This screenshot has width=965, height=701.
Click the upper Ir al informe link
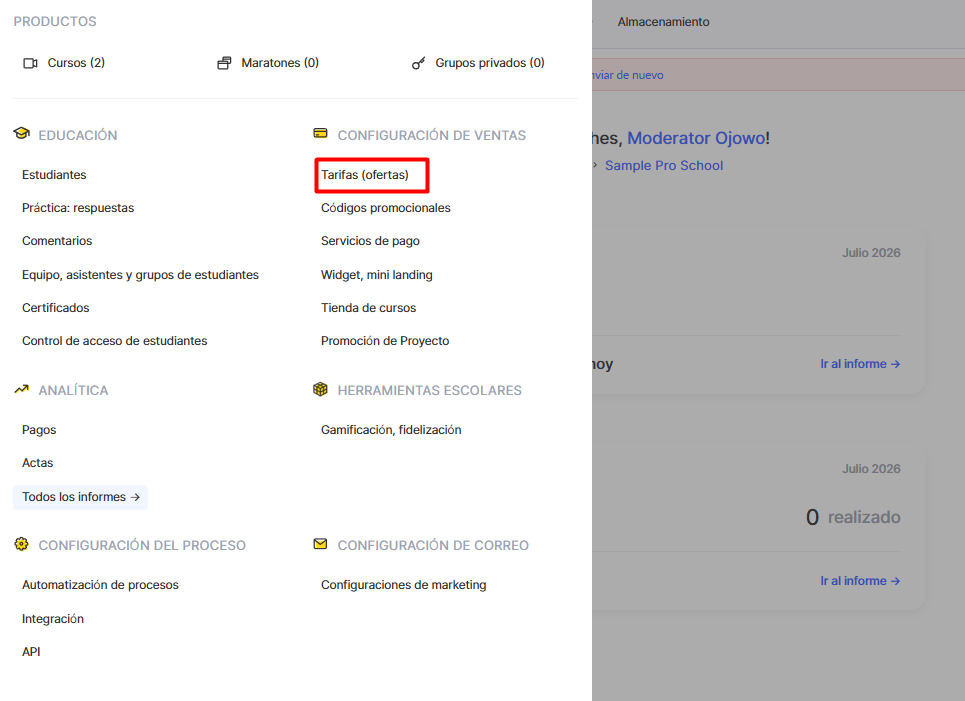pyautogui.click(x=860, y=364)
